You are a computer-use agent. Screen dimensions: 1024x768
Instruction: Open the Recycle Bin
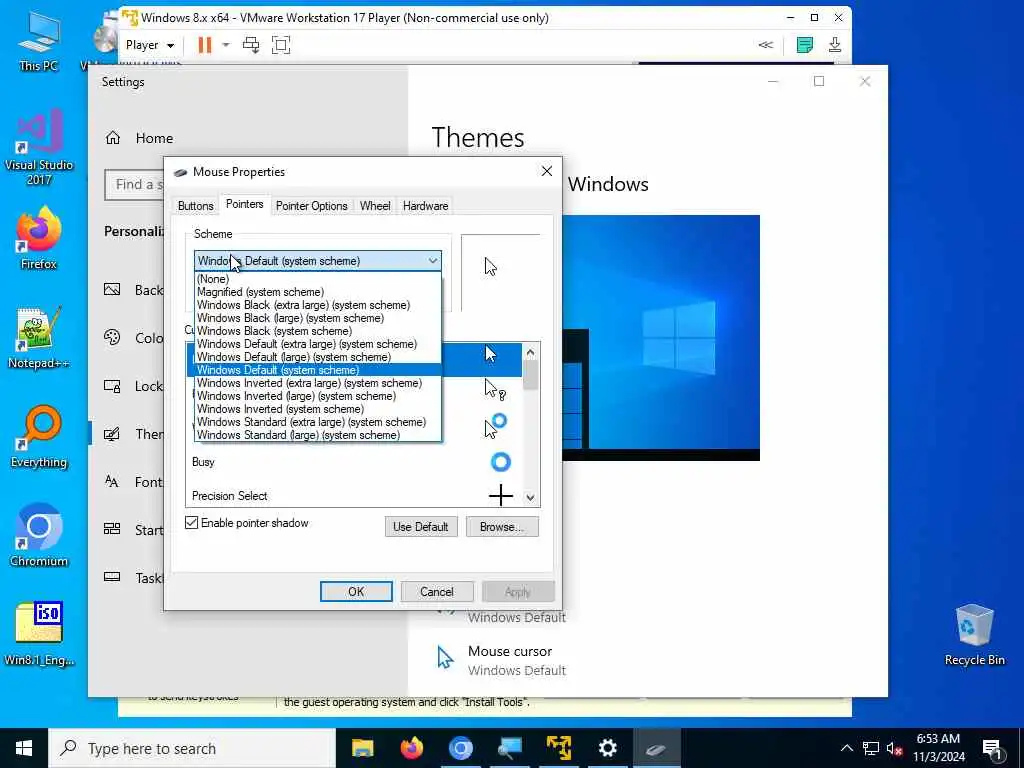coord(974,635)
